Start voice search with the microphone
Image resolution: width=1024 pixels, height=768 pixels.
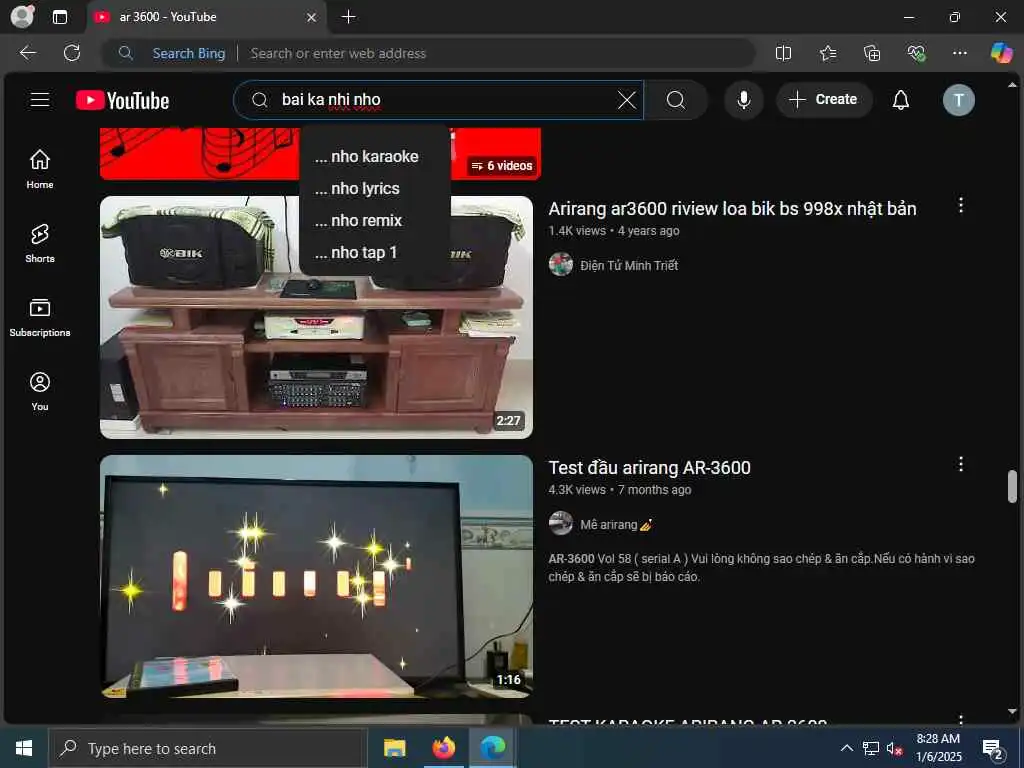click(x=743, y=100)
